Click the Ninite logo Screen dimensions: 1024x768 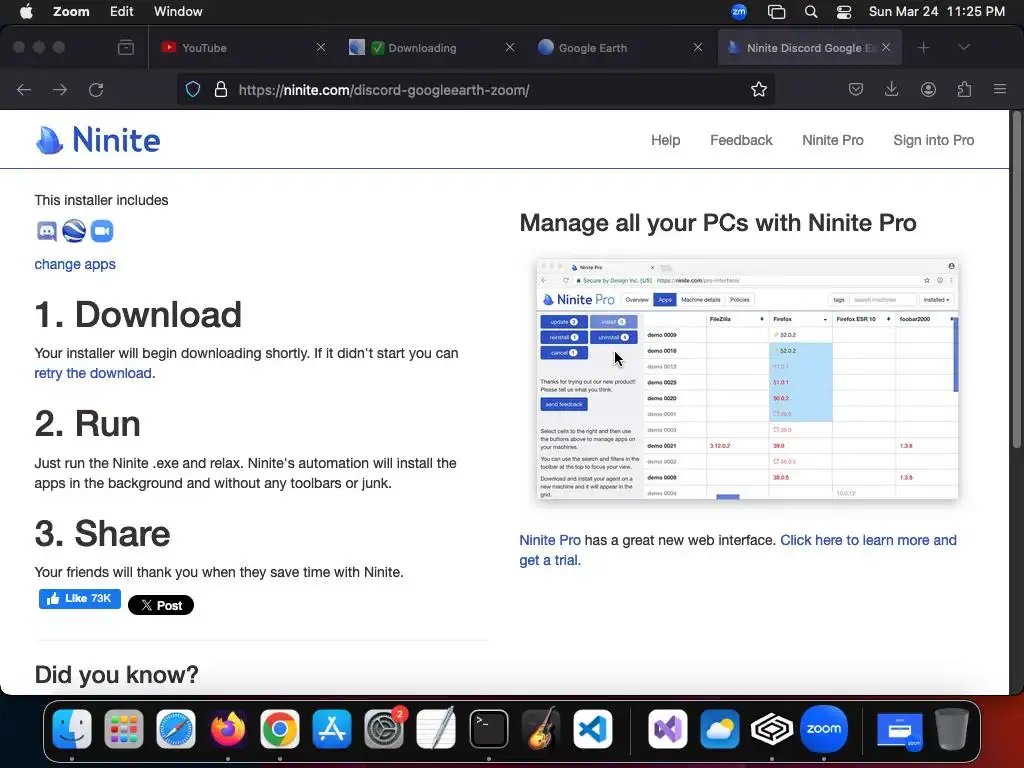pos(98,140)
